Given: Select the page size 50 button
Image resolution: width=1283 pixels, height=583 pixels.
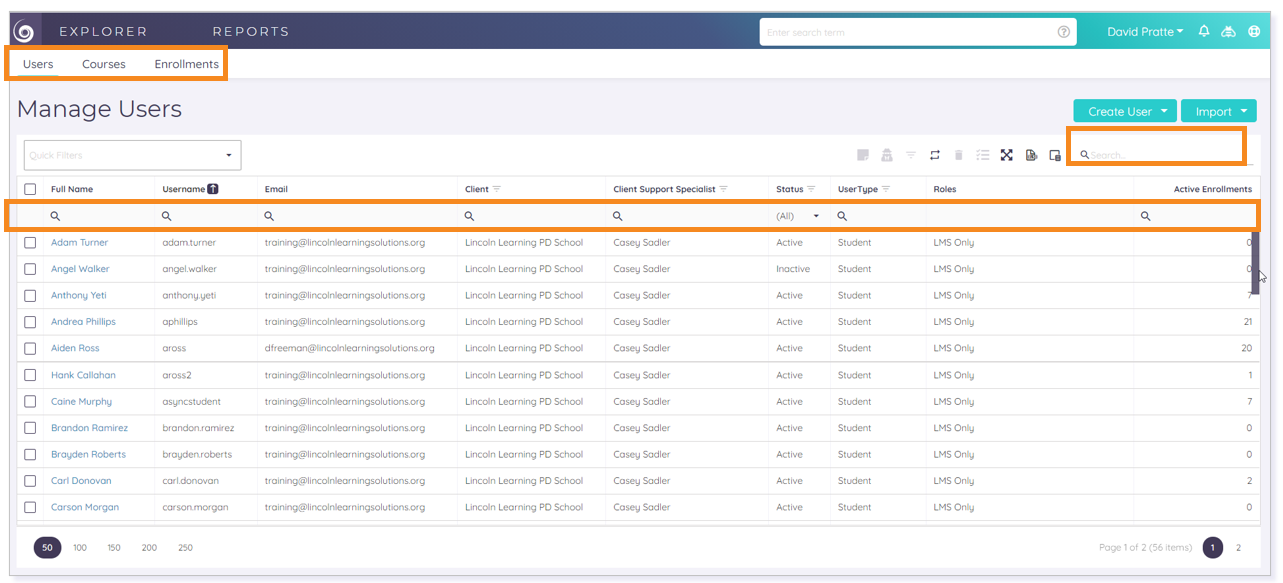Looking at the screenshot, I should (x=47, y=548).
